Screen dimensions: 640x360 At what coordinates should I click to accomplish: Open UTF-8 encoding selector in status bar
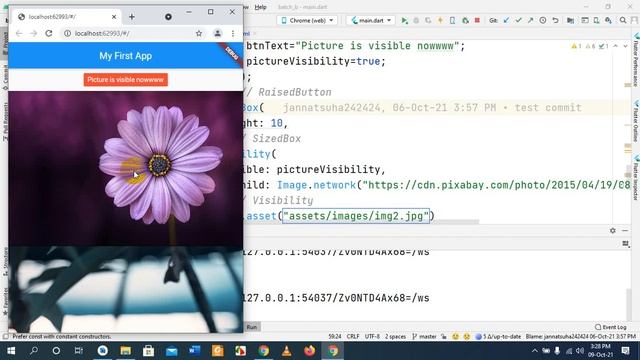[372, 337]
